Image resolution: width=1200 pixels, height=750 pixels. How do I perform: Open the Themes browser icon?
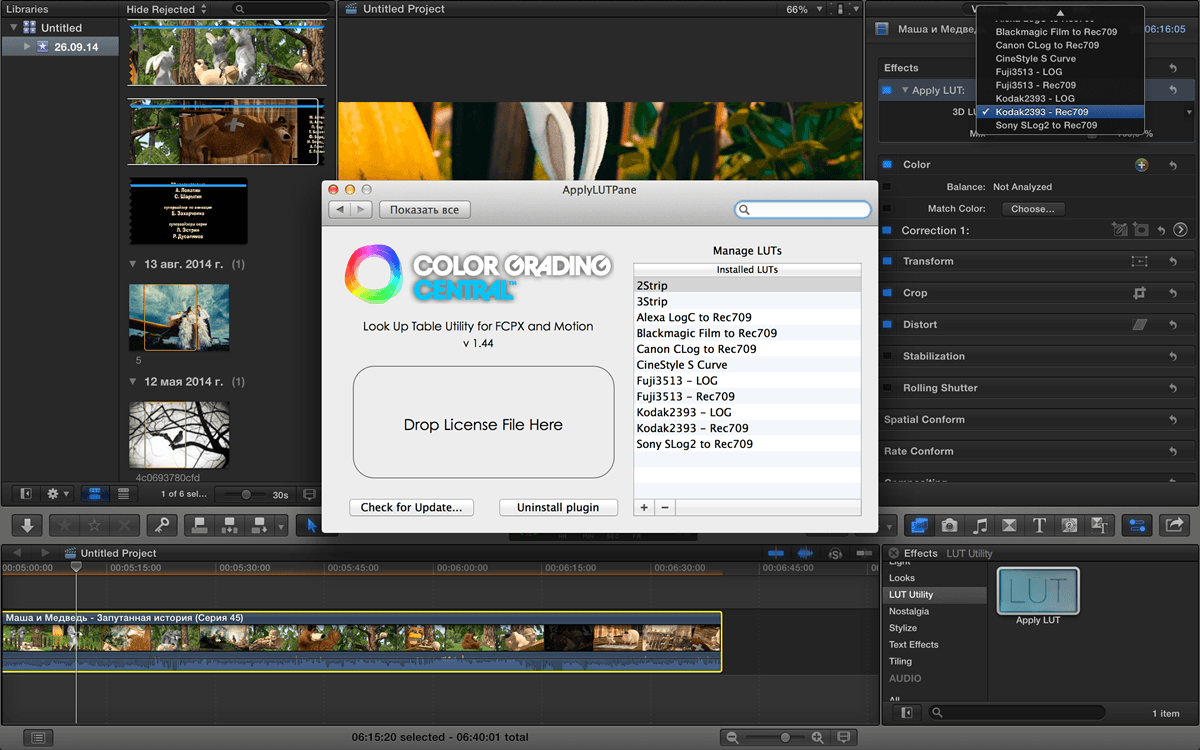[x=1100, y=525]
